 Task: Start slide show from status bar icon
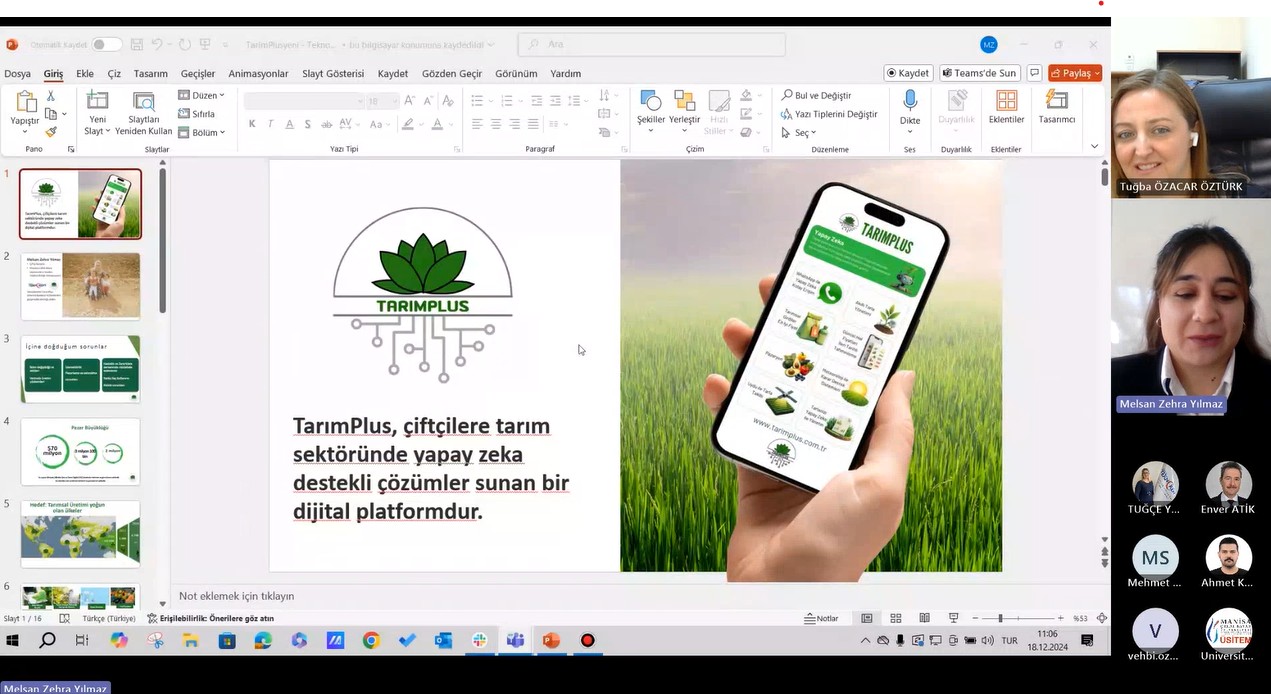pyautogui.click(x=953, y=618)
